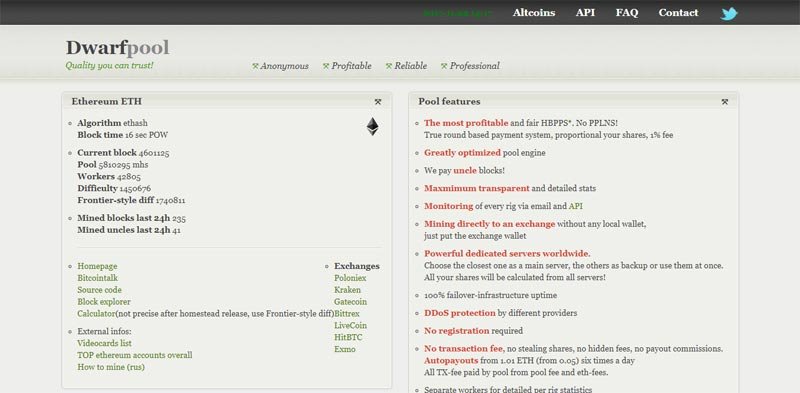The width and height of the screenshot is (800, 393).
Task: Open the Block explorer link
Action: [104, 302]
